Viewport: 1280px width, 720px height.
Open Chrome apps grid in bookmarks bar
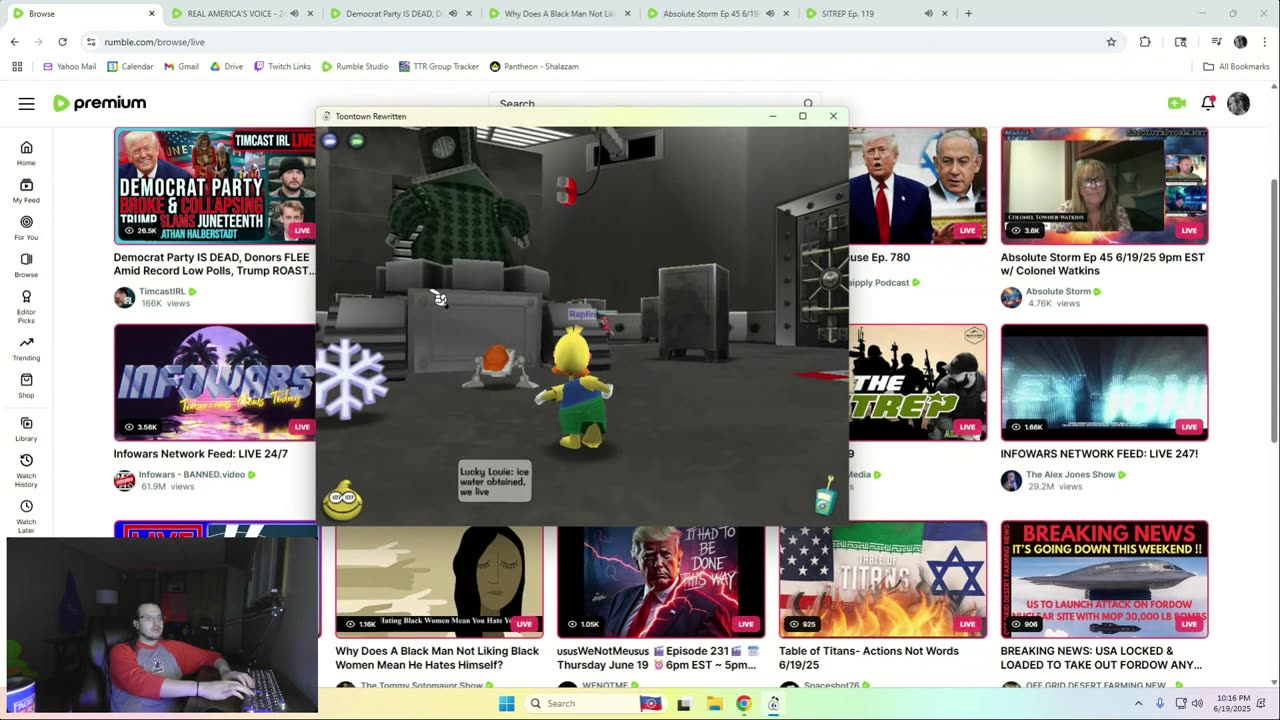pos(17,66)
